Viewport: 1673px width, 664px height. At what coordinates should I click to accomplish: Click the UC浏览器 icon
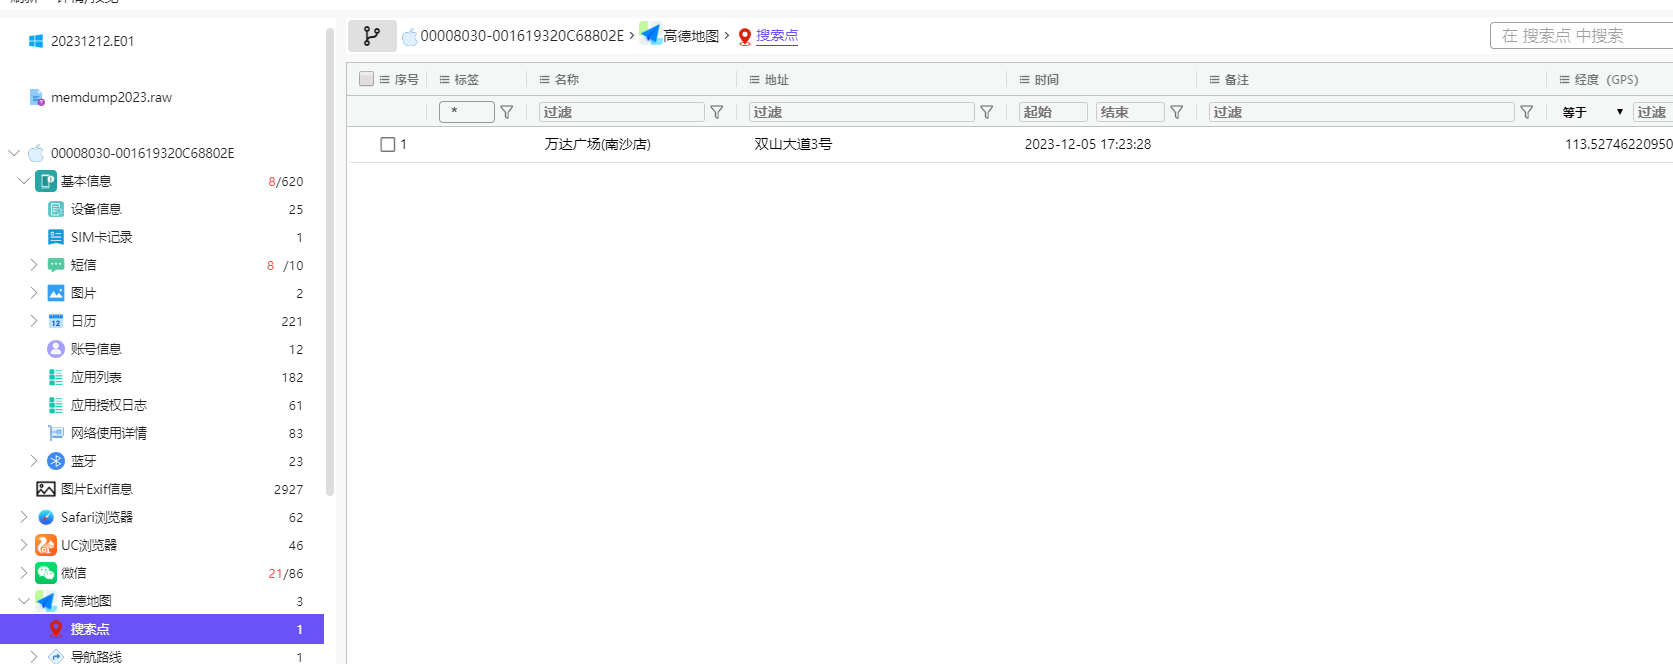point(46,545)
